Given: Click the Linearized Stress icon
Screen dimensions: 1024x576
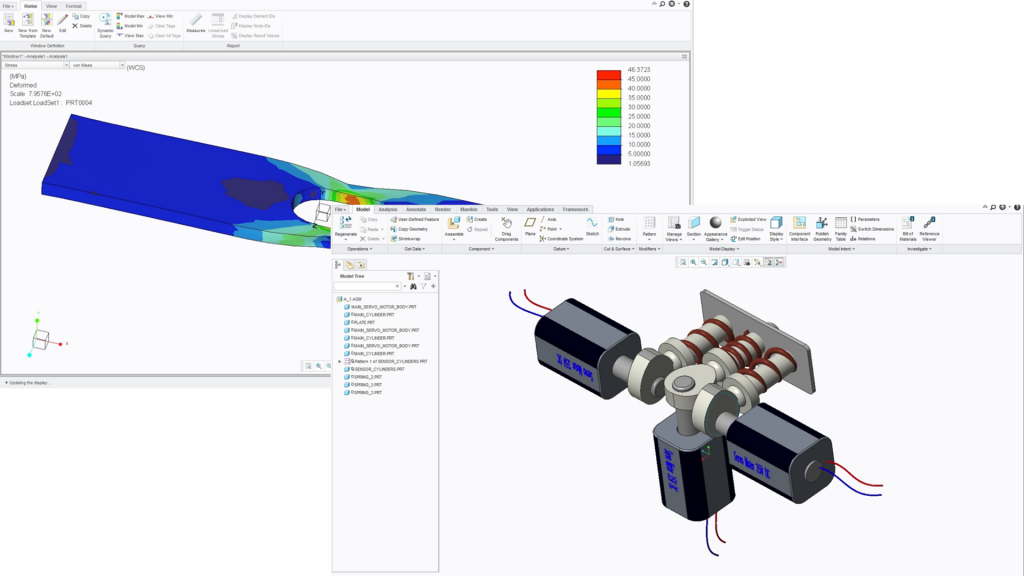Looking at the screenshot, I should point(219,22).
